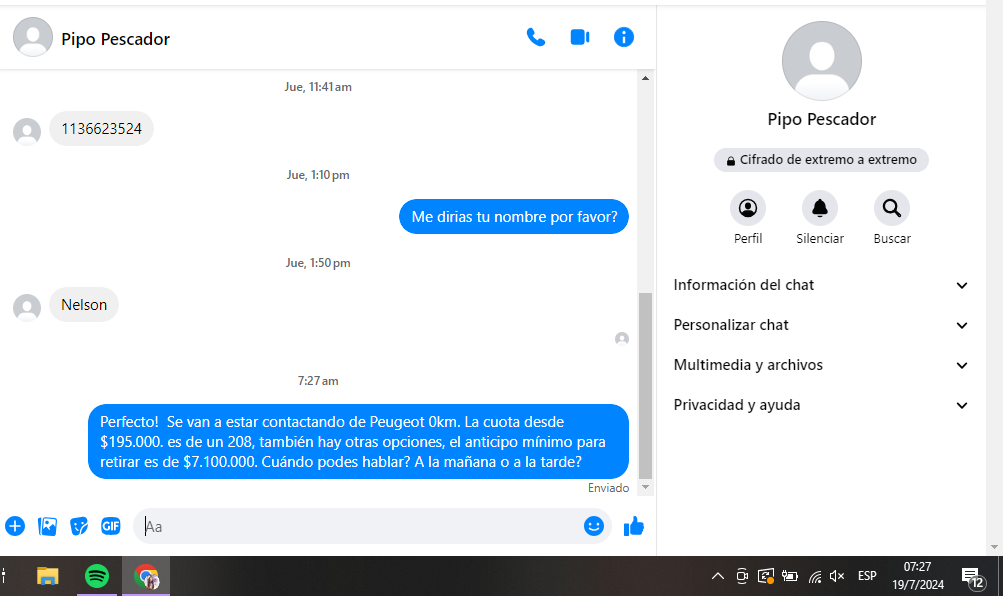Silence notifications with the Silenciar bell

click(x=820, y=208)
